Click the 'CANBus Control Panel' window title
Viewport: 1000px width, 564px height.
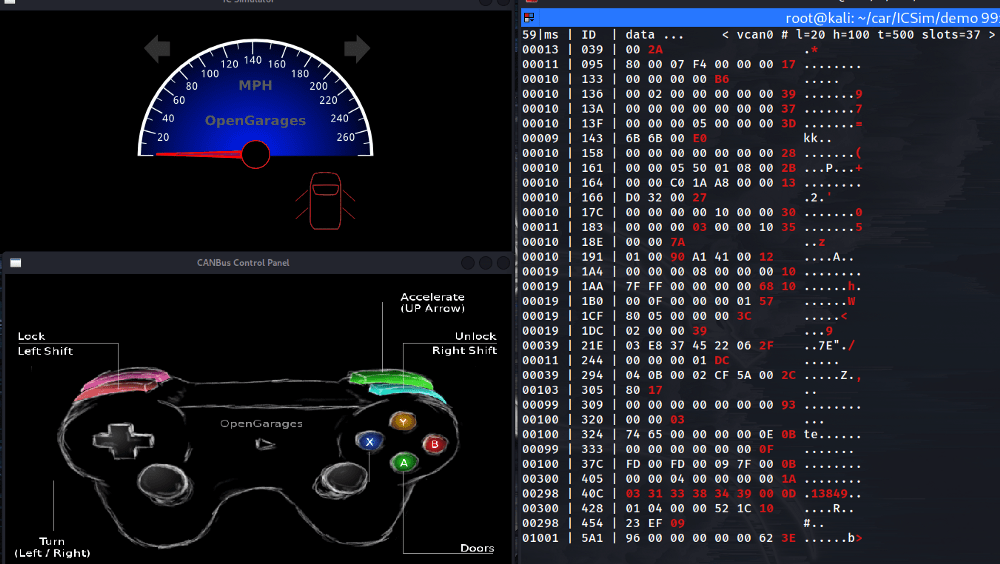coord(243,263)
